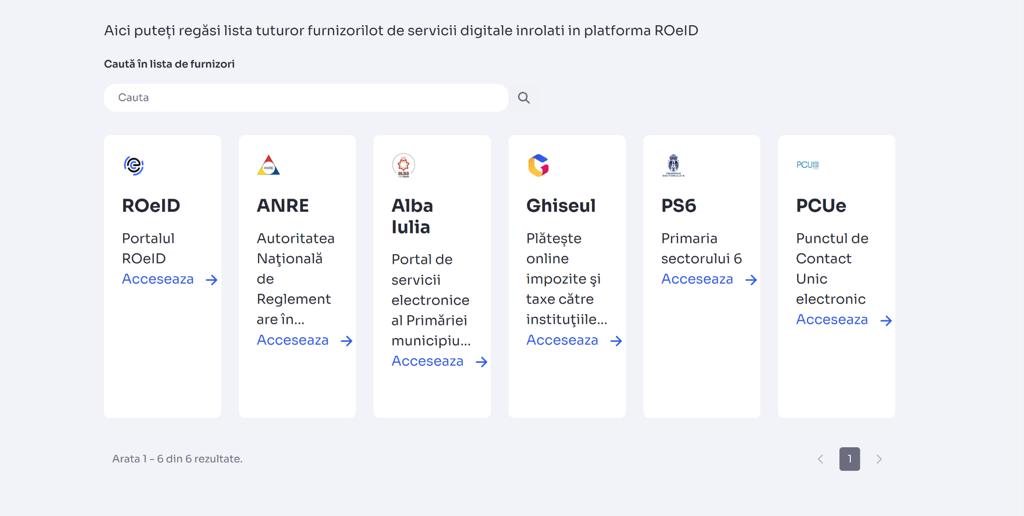Open the PS6 Acceseaza link
This screenshot has height=516, width=1024.
coord(697,279)
